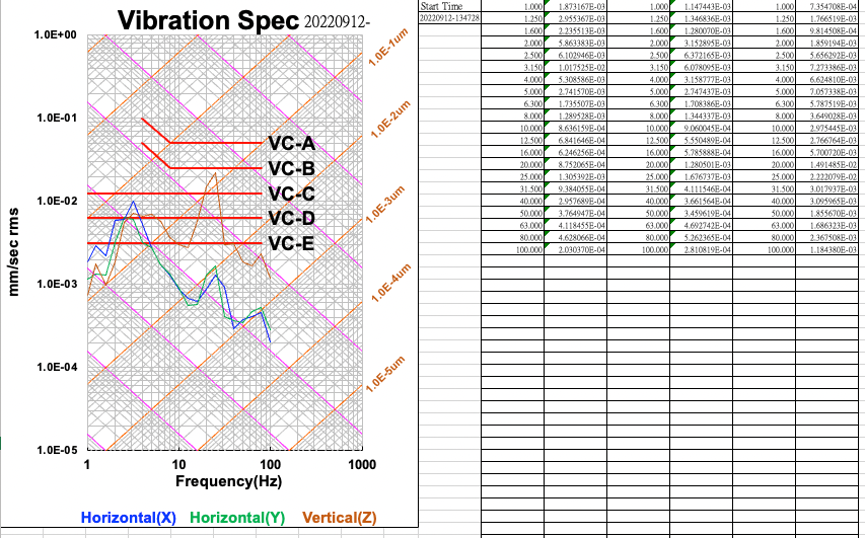Select cell with value 2.747437E-03
Viewport: 866px width, 539px height.
pos(701,91)
